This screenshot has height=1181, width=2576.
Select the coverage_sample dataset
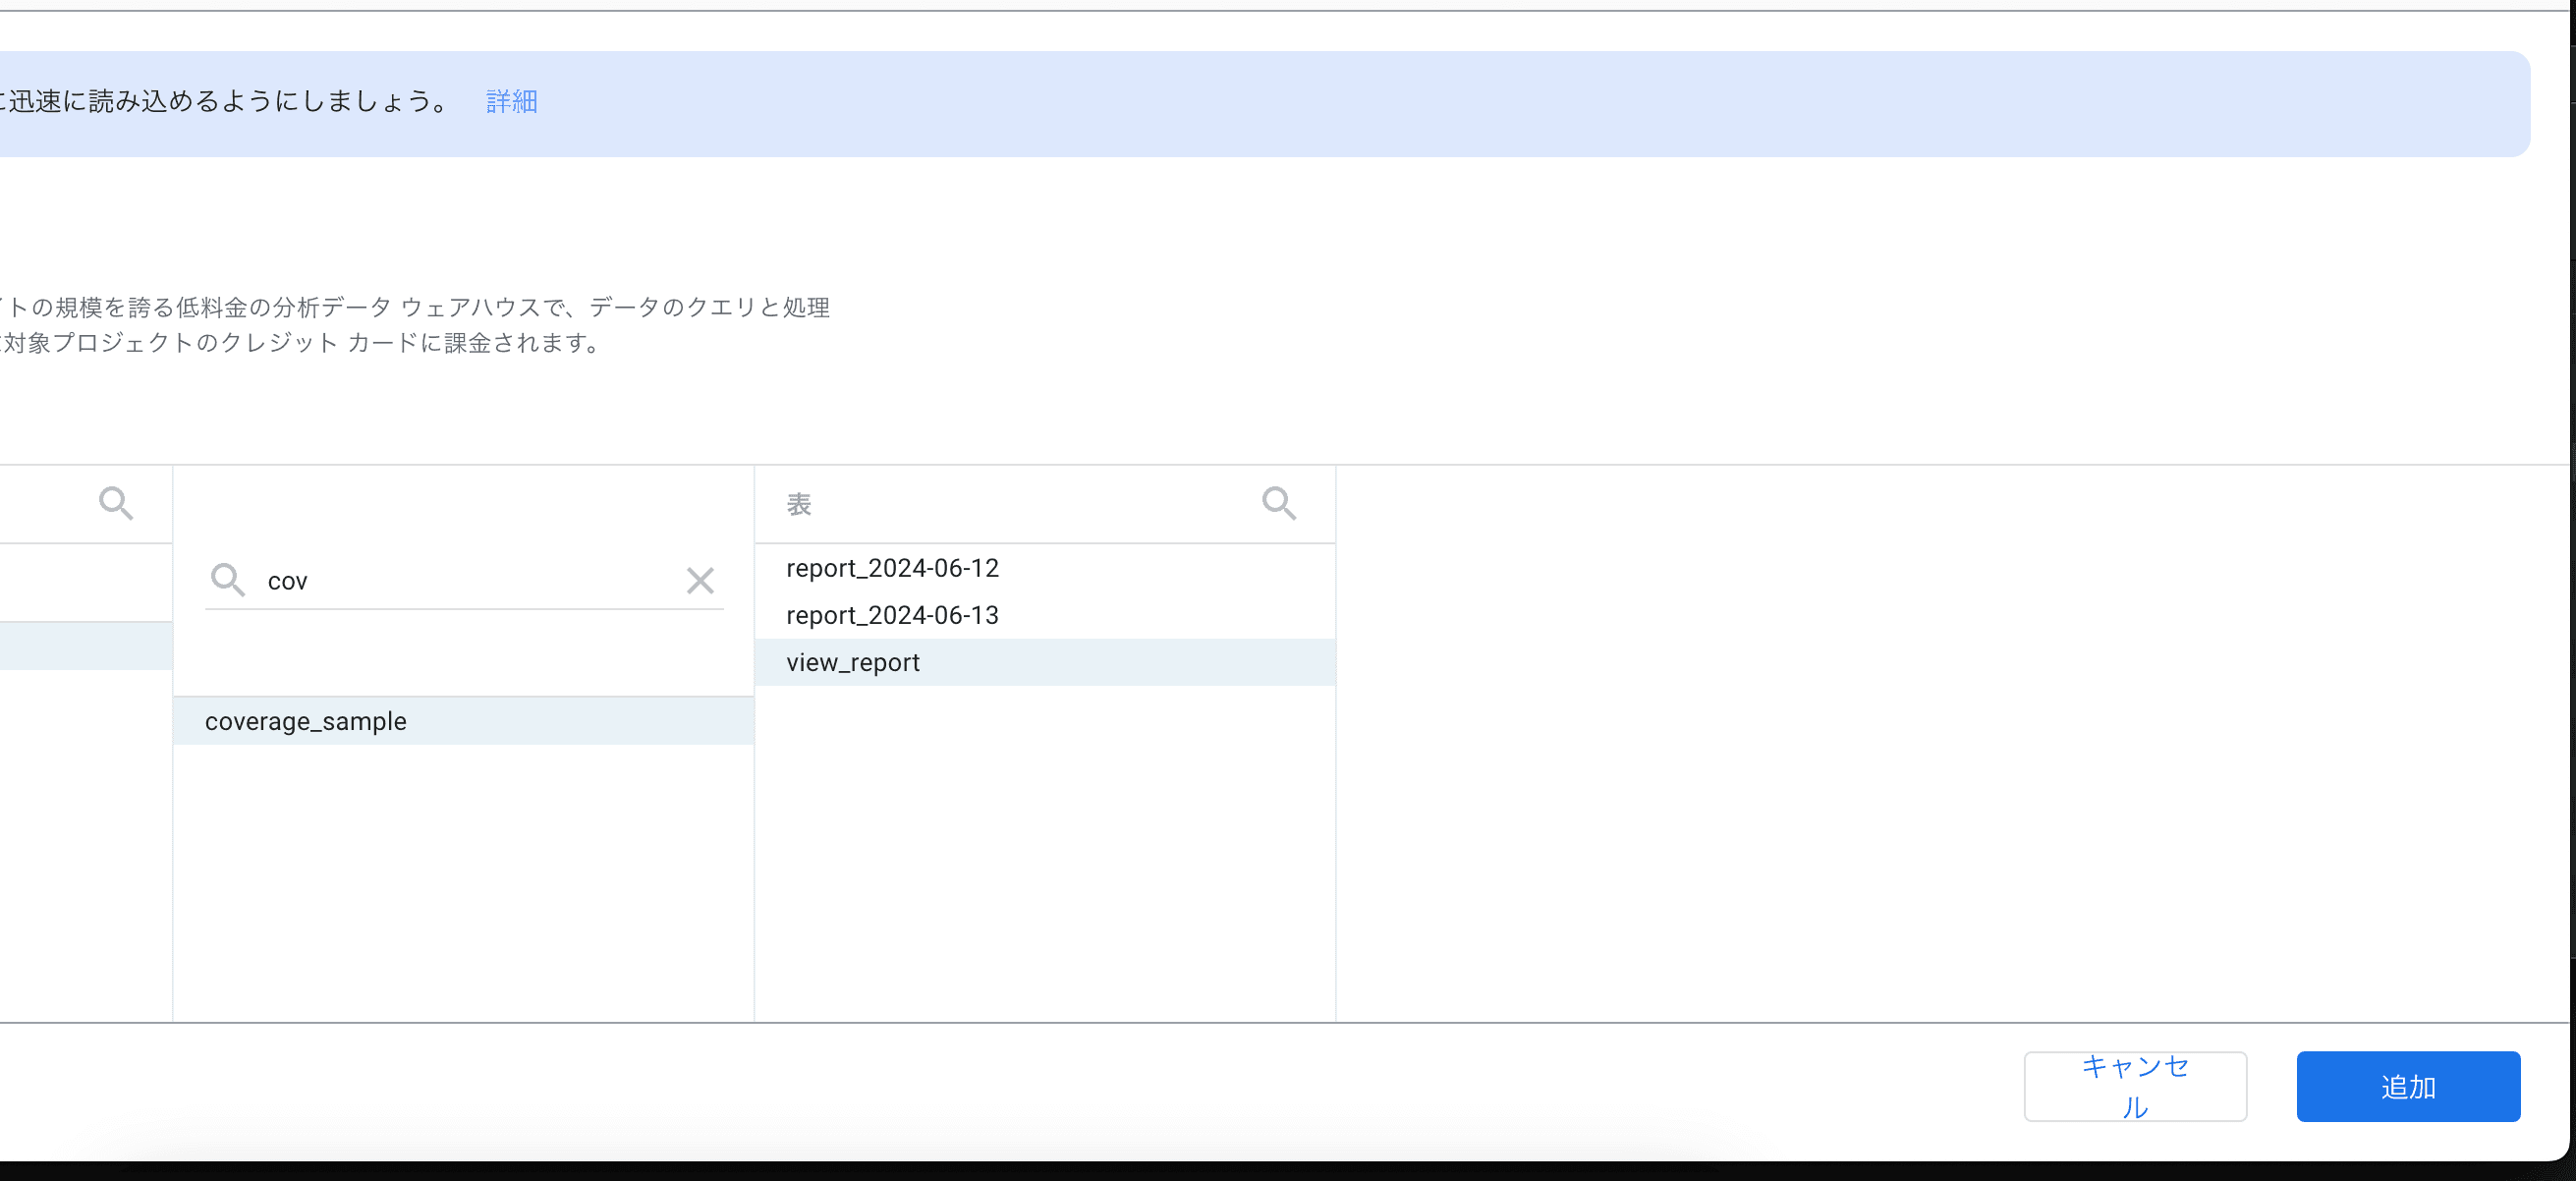point(306,721)
